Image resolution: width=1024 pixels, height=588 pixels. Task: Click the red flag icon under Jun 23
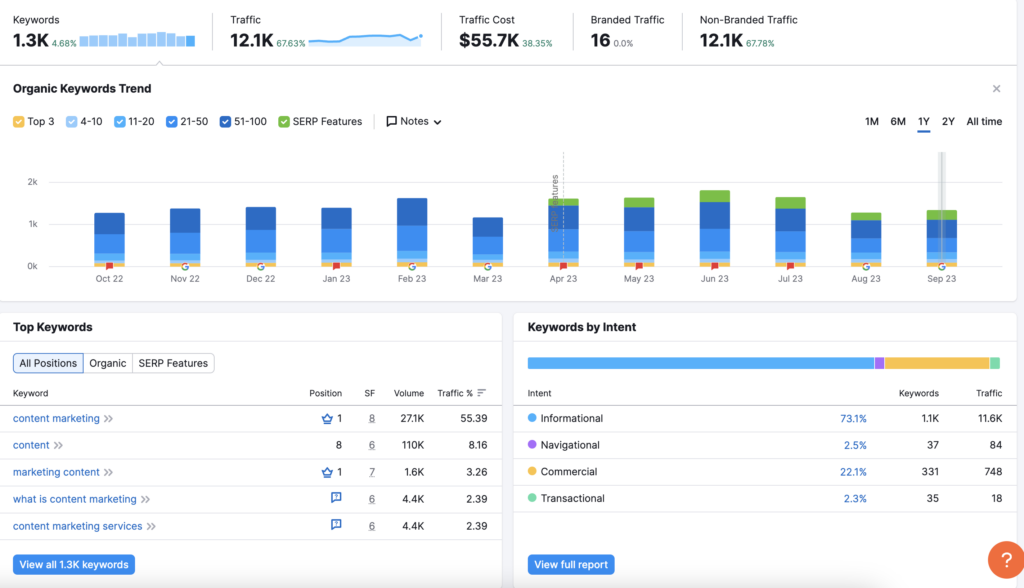[x=714, y=266]
